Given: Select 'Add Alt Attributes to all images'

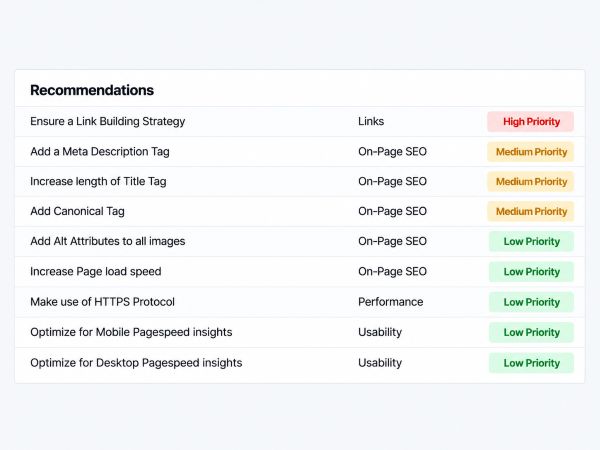Looking at the screenshot, I should pyautogui.click(x=108, y=241).
